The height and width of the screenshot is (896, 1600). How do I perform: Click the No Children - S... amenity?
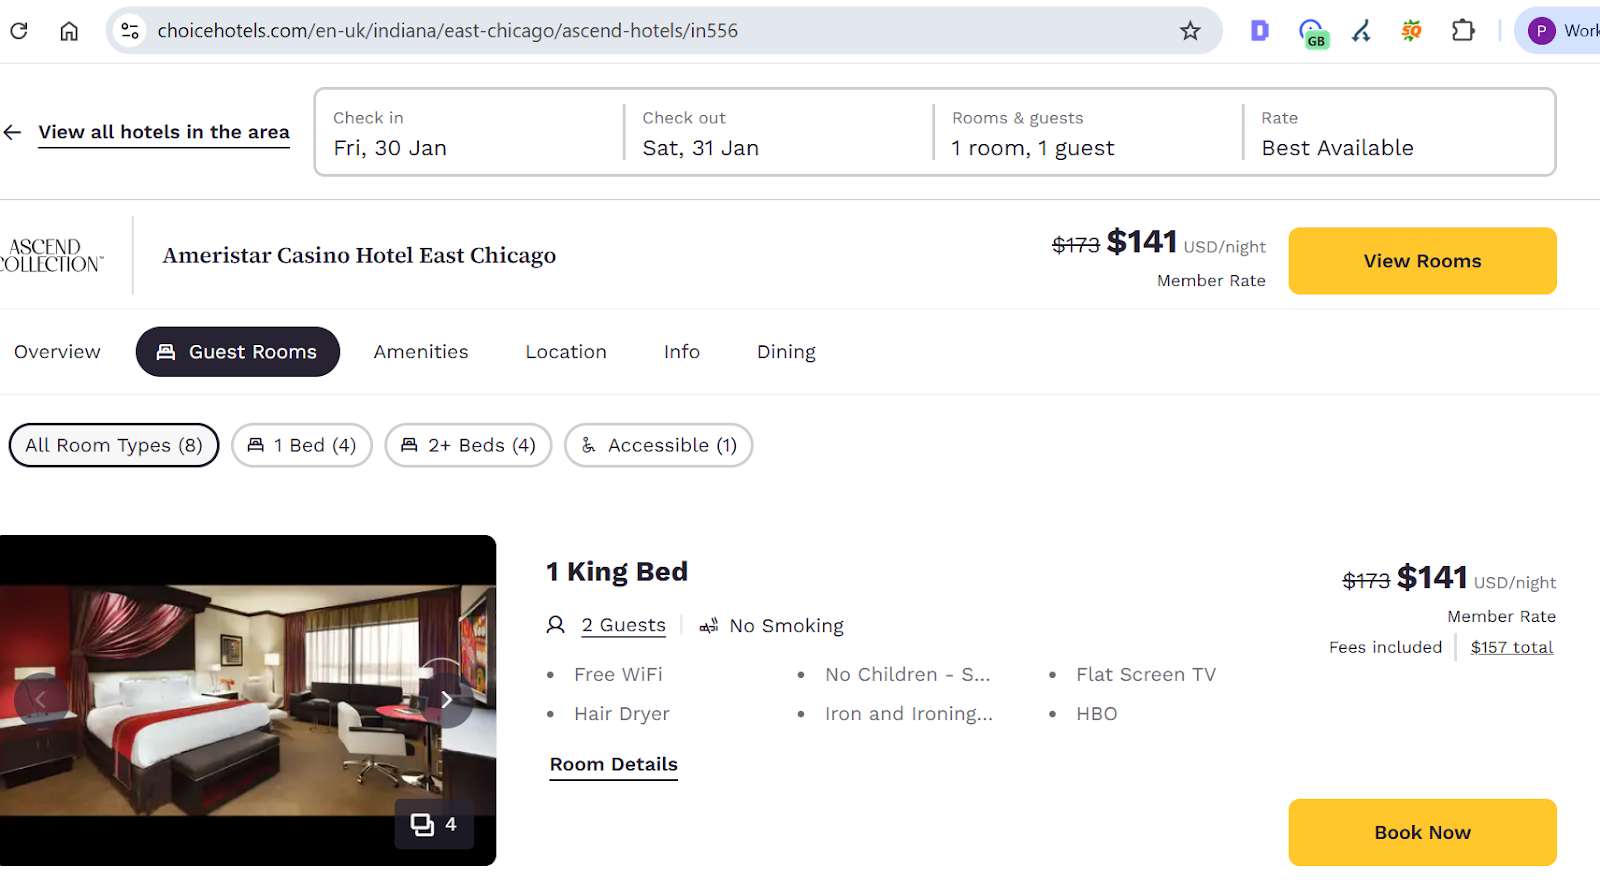tap(908, 674)
